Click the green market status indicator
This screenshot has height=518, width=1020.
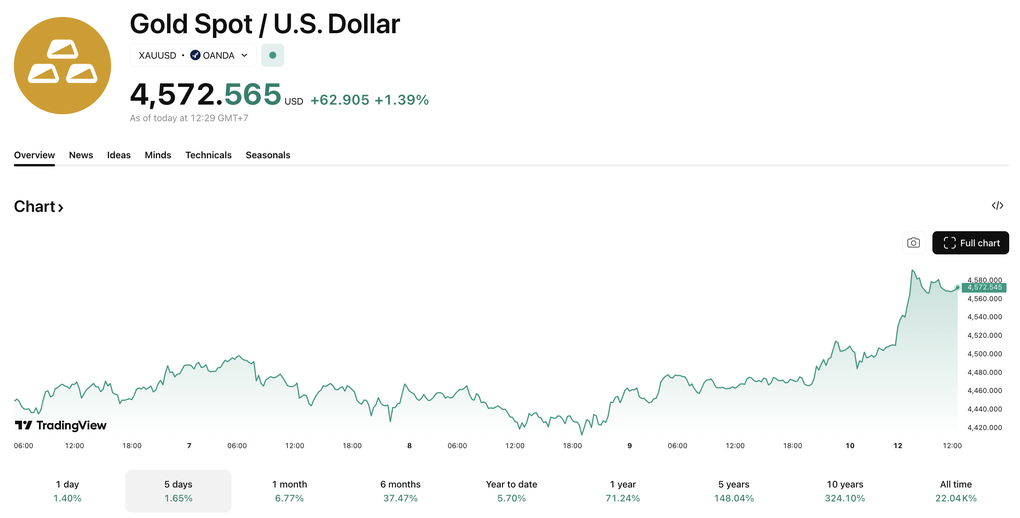(x=273, y=55)
